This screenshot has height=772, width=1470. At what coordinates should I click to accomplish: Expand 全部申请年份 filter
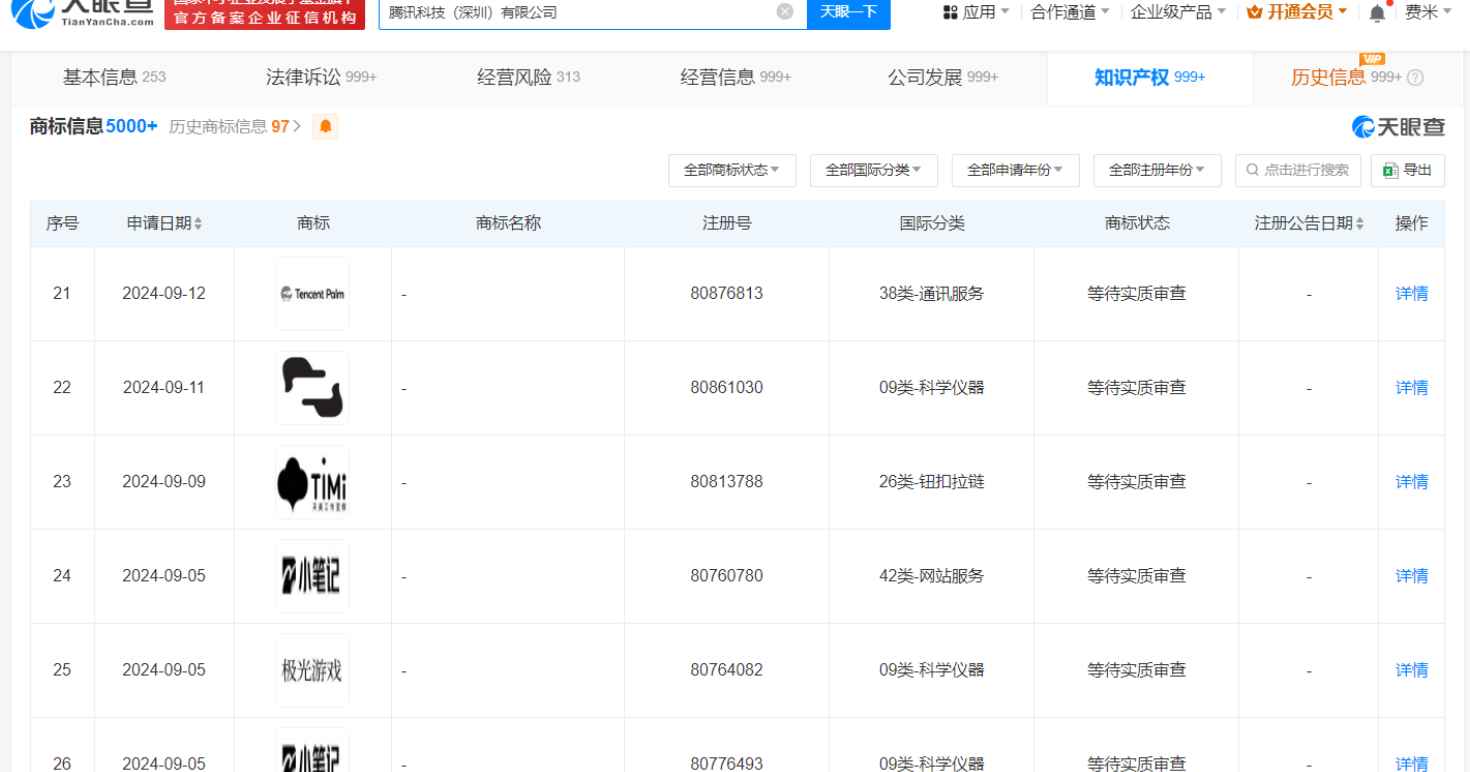1016,170
